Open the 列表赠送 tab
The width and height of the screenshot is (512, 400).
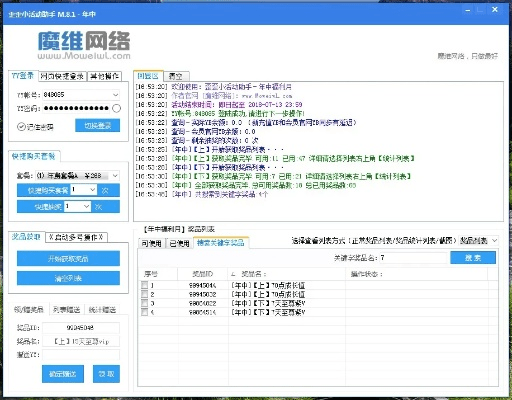[x=67, y=310]
